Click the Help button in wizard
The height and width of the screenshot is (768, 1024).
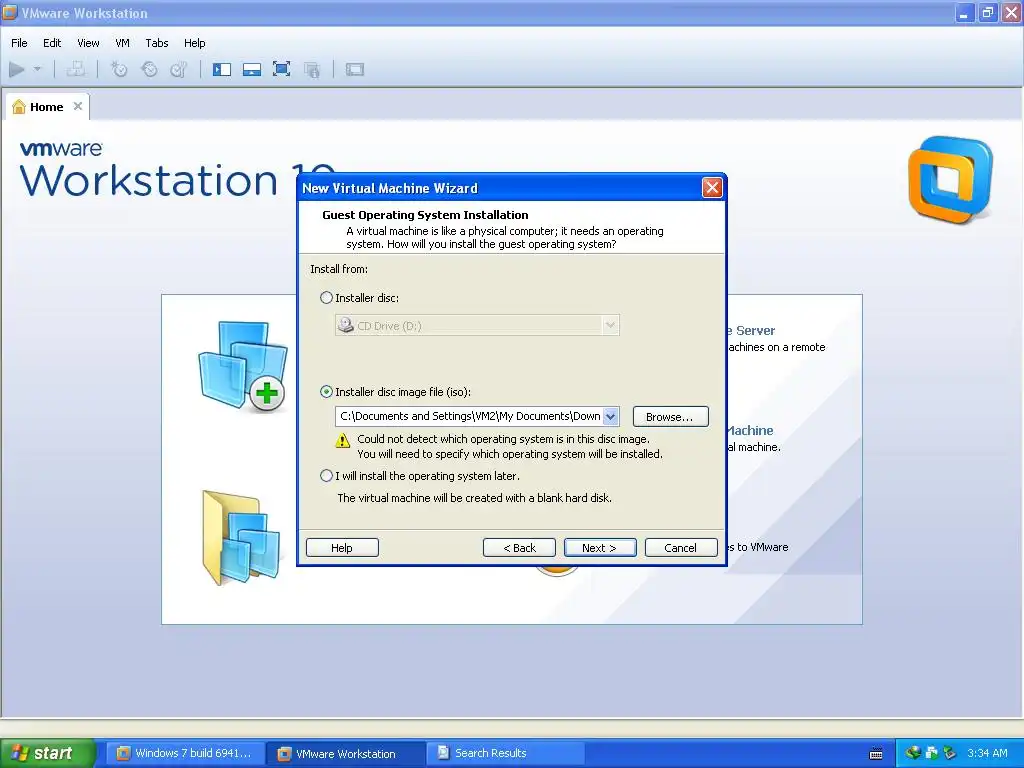coord(342,548)
